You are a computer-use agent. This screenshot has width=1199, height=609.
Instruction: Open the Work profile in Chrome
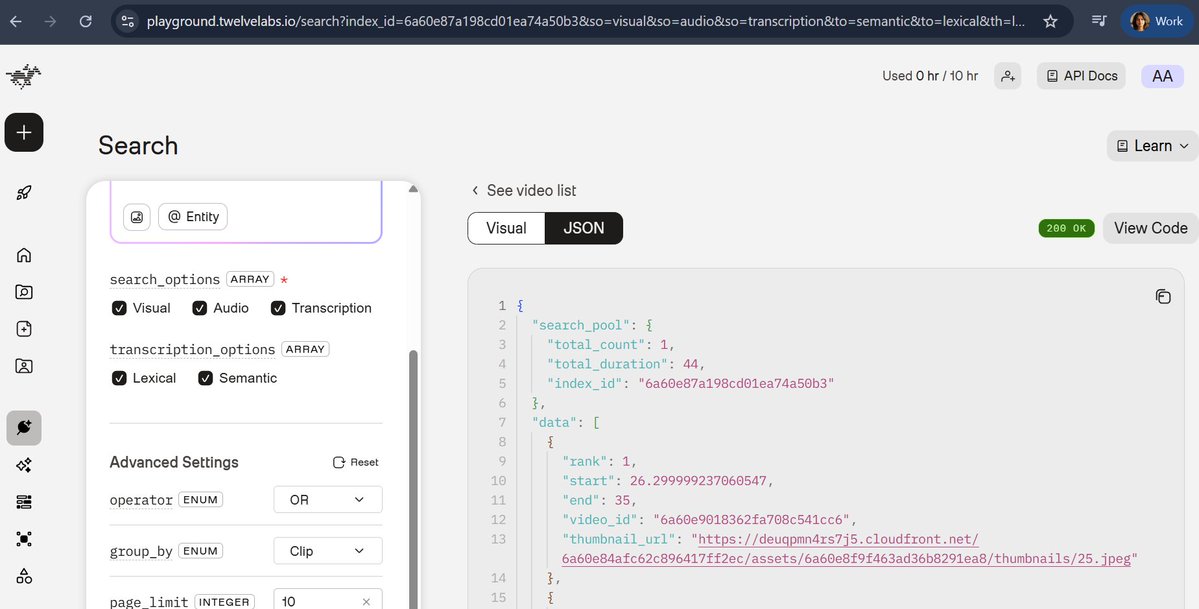coord(1157,21)
